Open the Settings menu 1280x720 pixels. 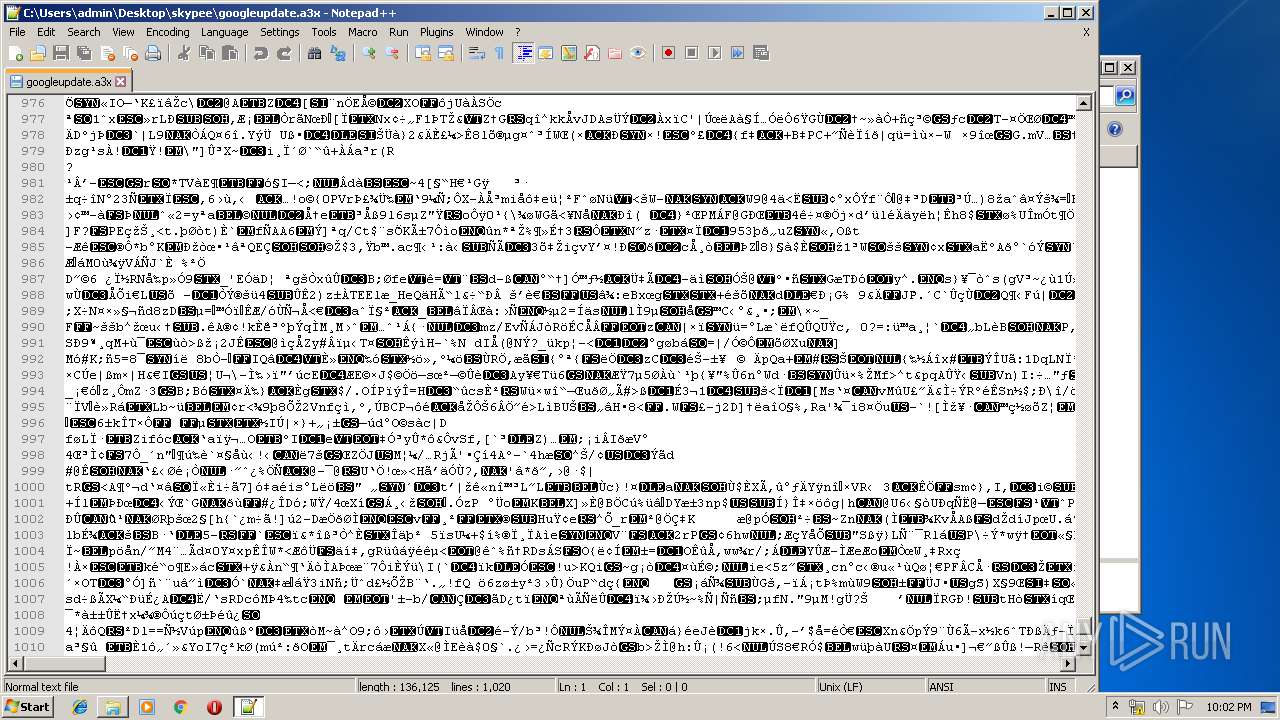pos(280,32)
